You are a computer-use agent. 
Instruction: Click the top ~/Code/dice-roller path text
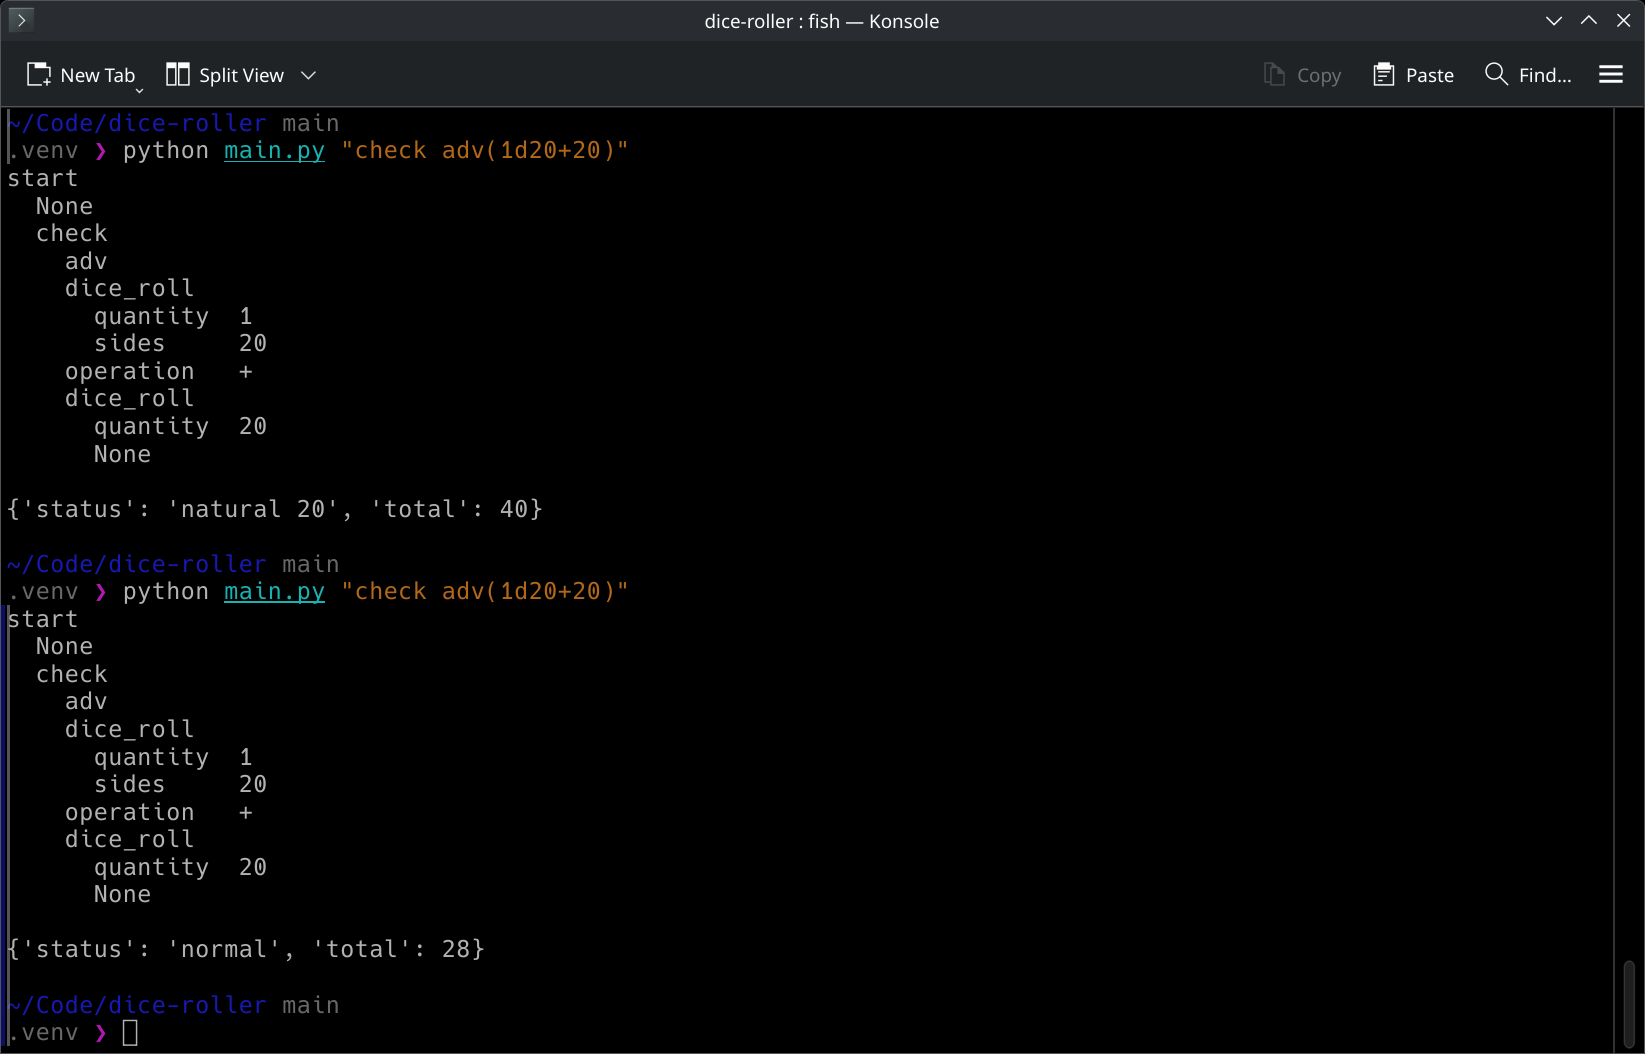click(x=137, y=123)
